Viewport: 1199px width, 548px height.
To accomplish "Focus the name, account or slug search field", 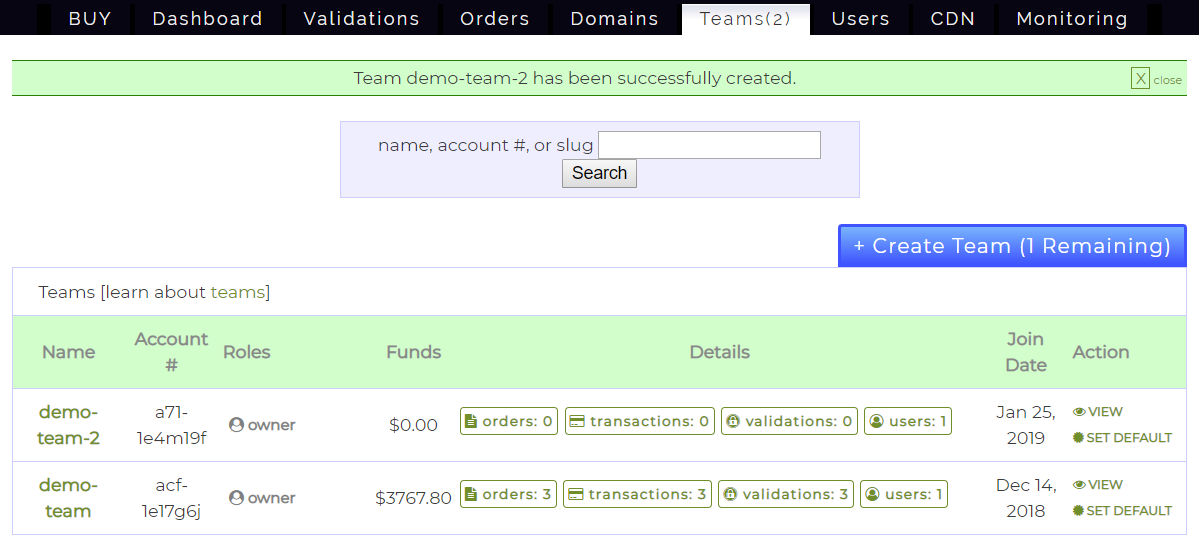I will (x=709, y=146).
